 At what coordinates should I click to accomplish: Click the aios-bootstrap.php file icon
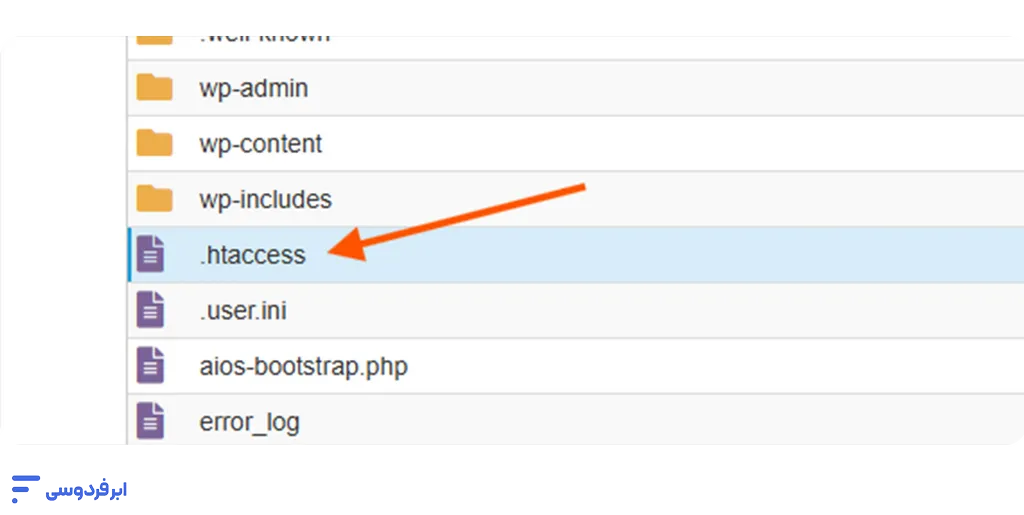click(x=150, y=366)
